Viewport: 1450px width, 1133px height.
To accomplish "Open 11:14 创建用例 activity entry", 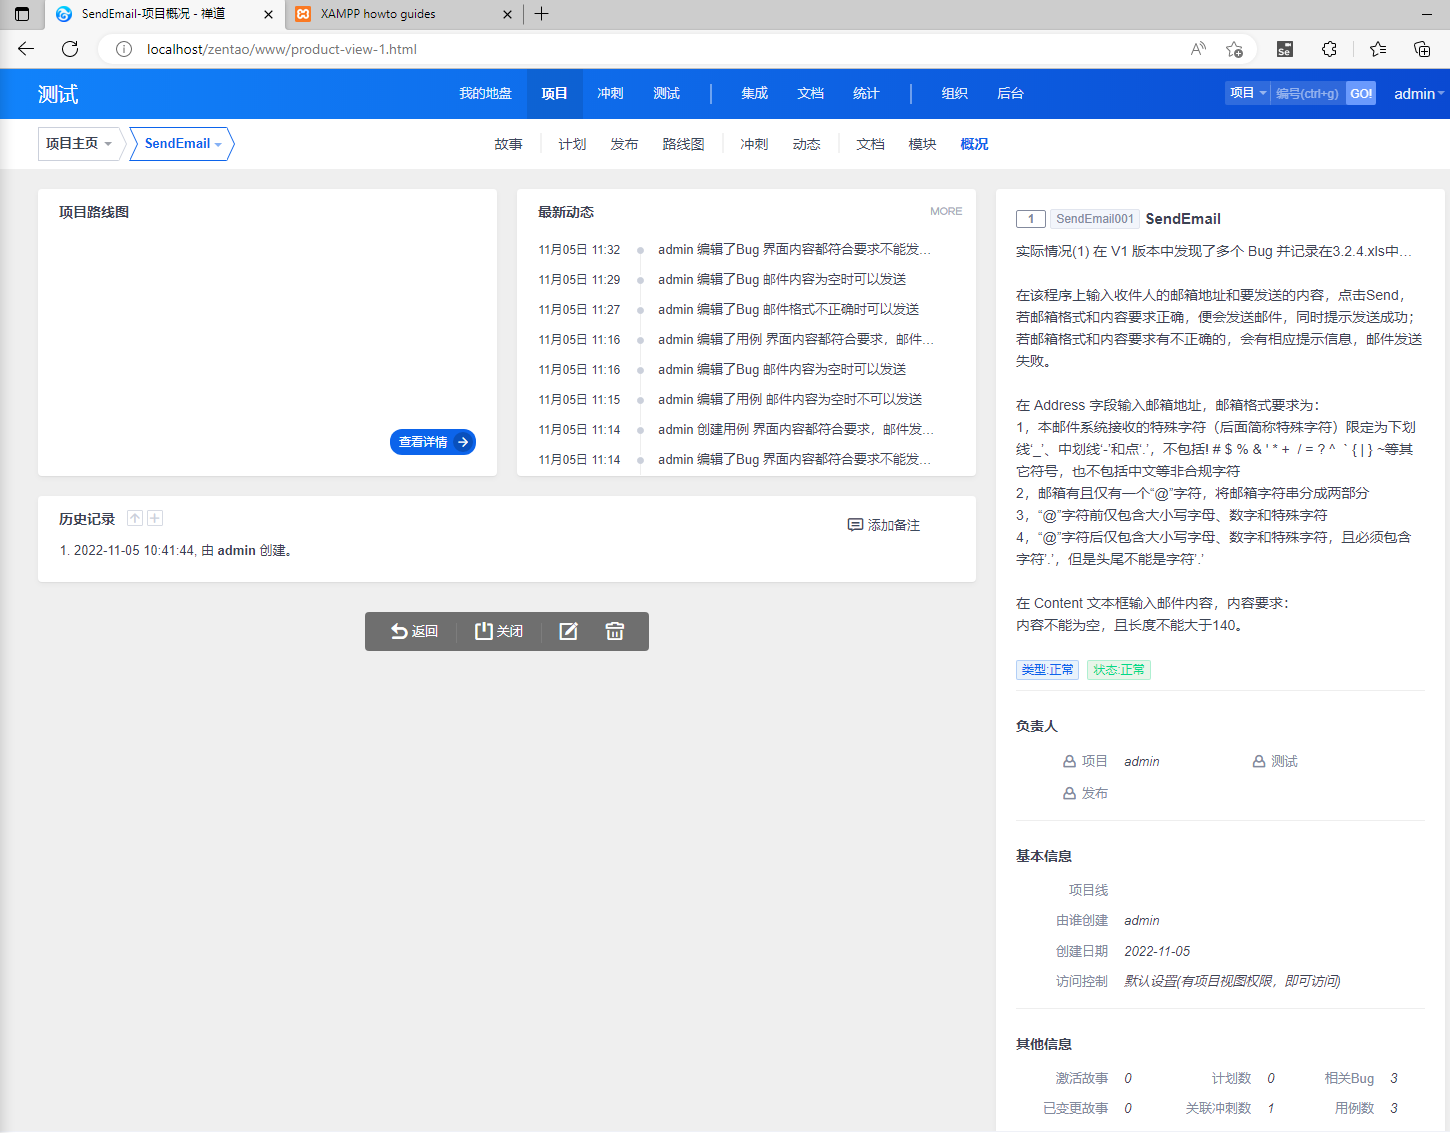I will (796, 429).
